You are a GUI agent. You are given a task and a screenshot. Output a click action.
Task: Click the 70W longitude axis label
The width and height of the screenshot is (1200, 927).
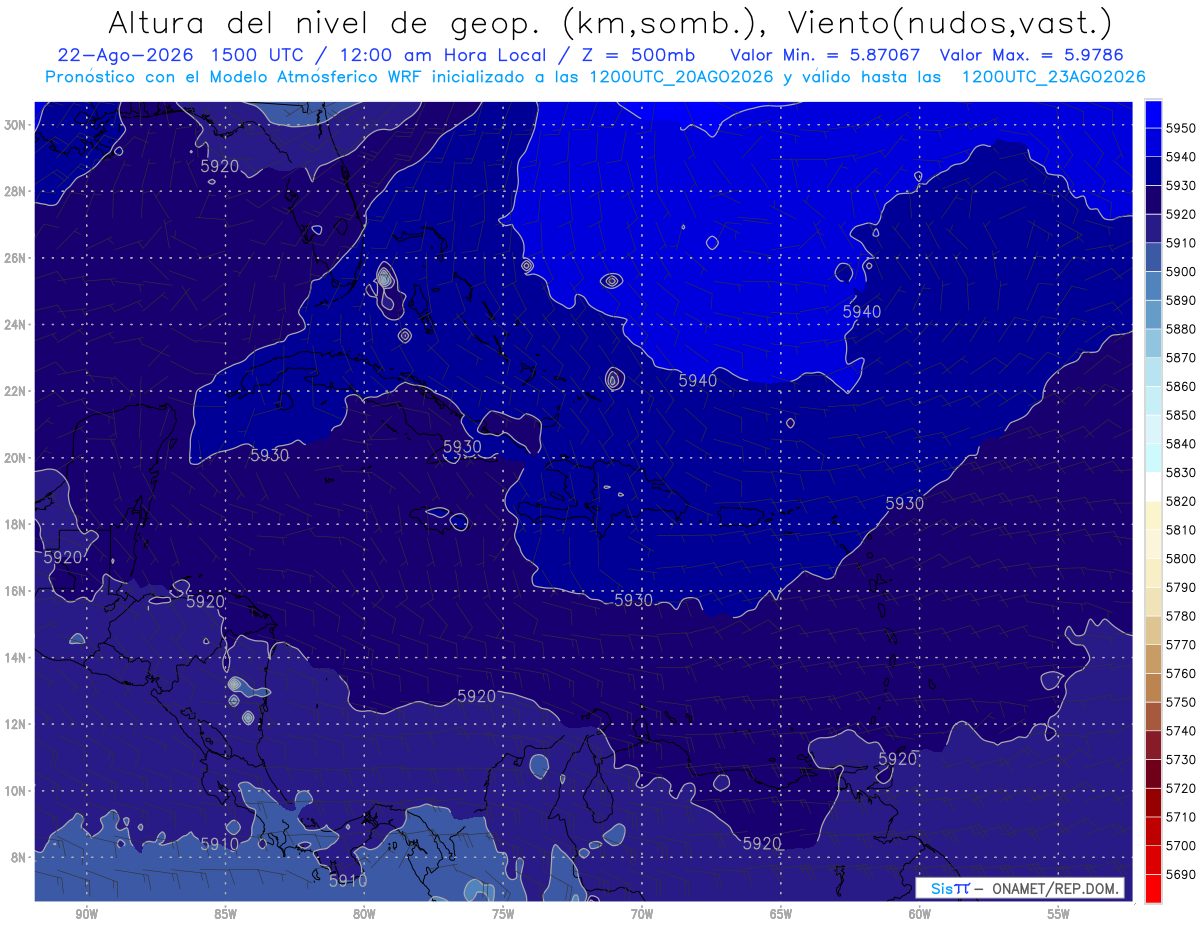(642, 914)
